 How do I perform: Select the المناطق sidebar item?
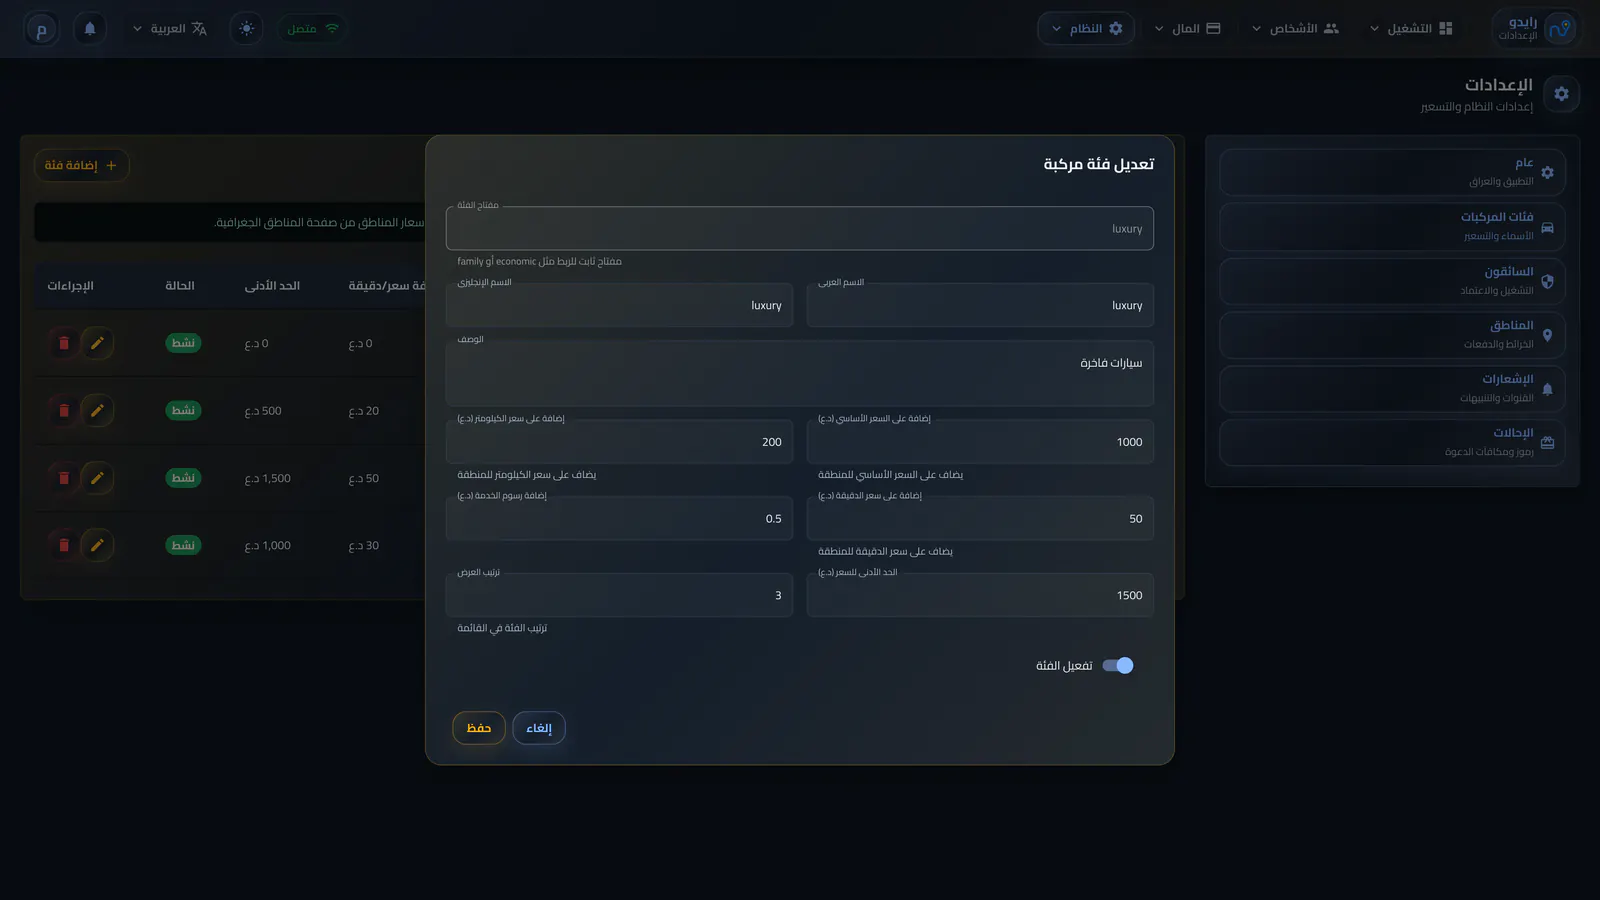click(x=1392, y=335)
